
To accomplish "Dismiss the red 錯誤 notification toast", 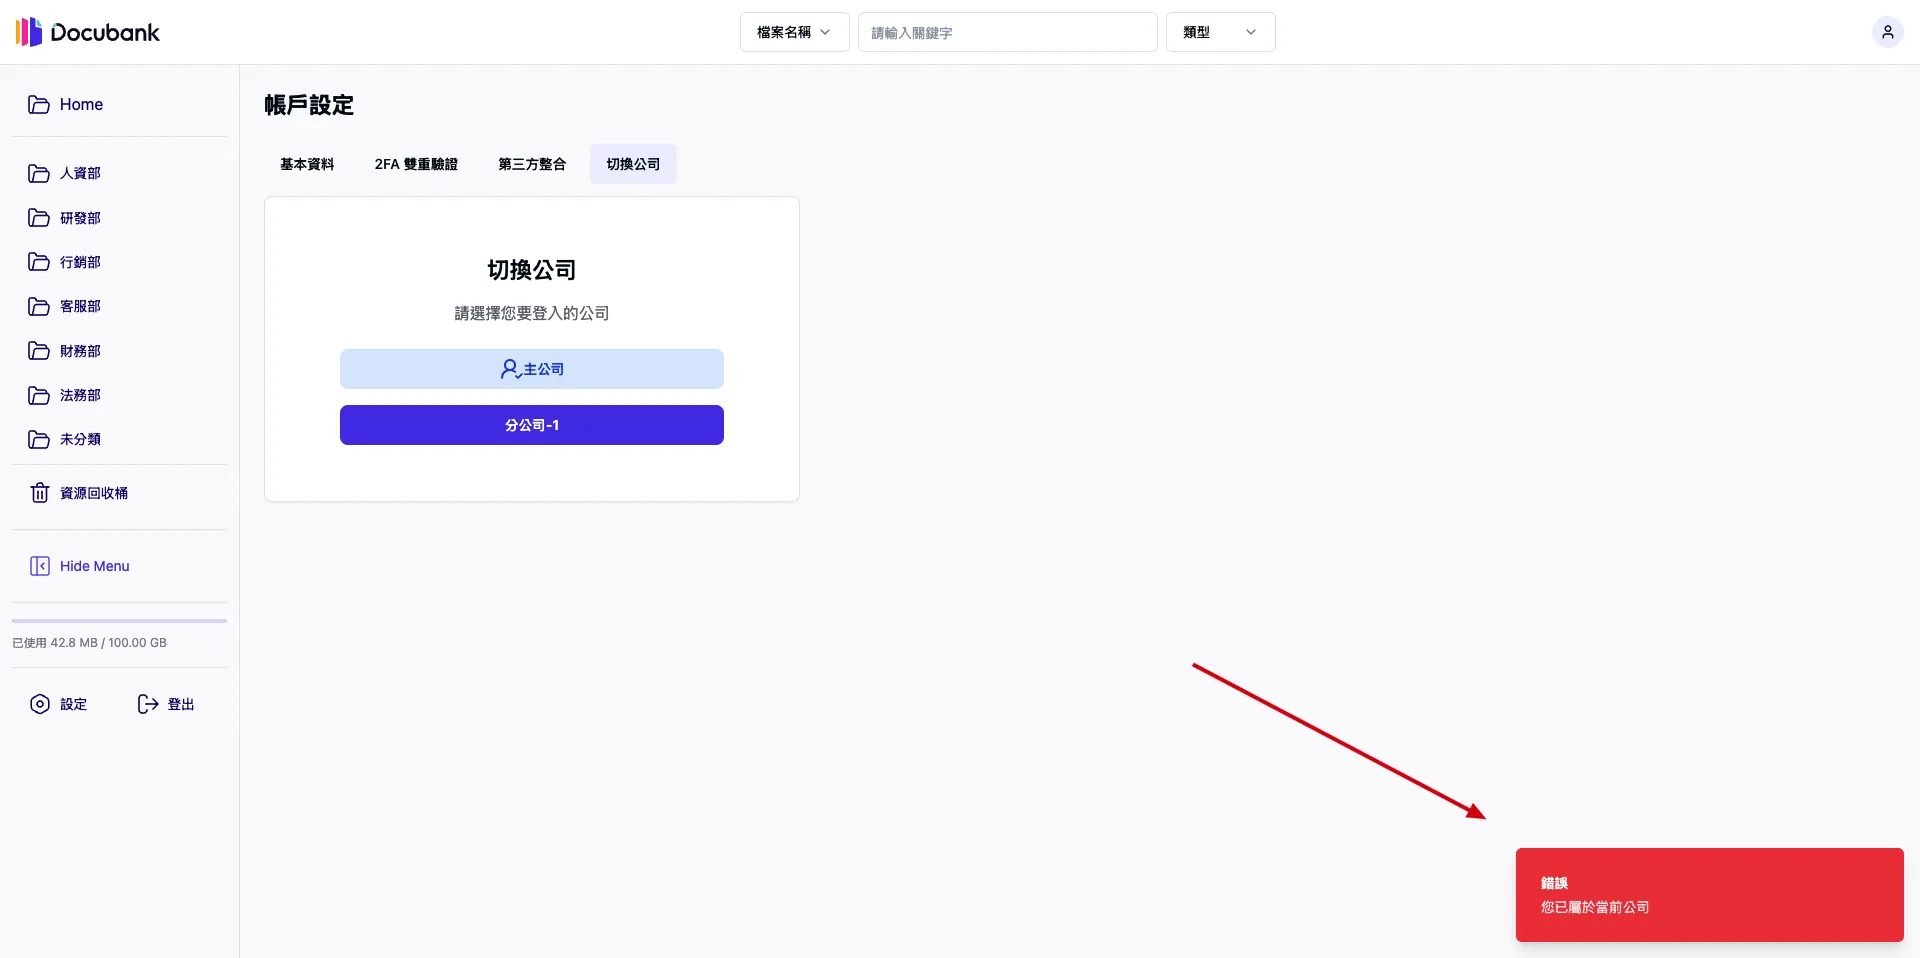I will click(x=1709, y=895).
